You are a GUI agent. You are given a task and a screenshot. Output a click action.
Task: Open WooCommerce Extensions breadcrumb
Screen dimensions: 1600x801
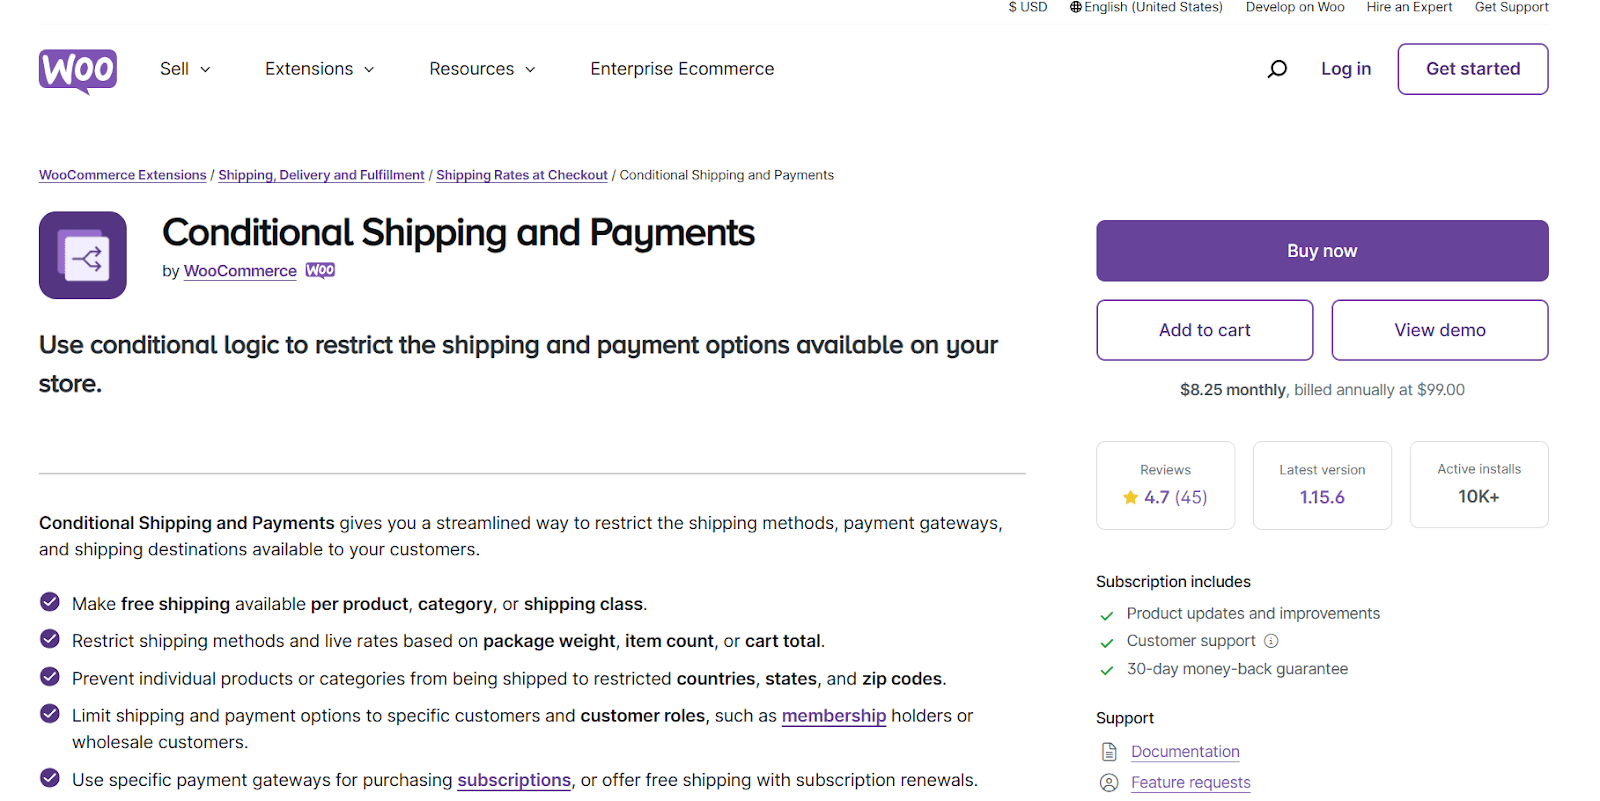coord(123,175)
